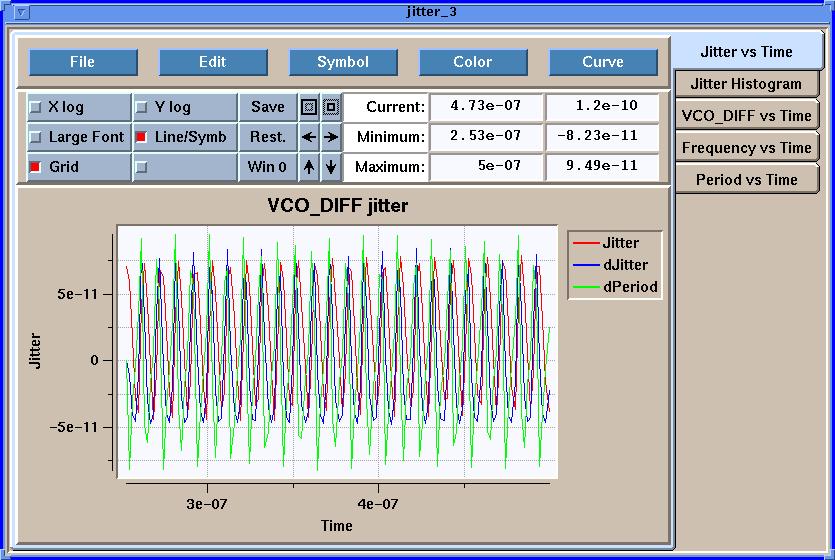
Task: Click the Current X value field
Action: point(486,107)
